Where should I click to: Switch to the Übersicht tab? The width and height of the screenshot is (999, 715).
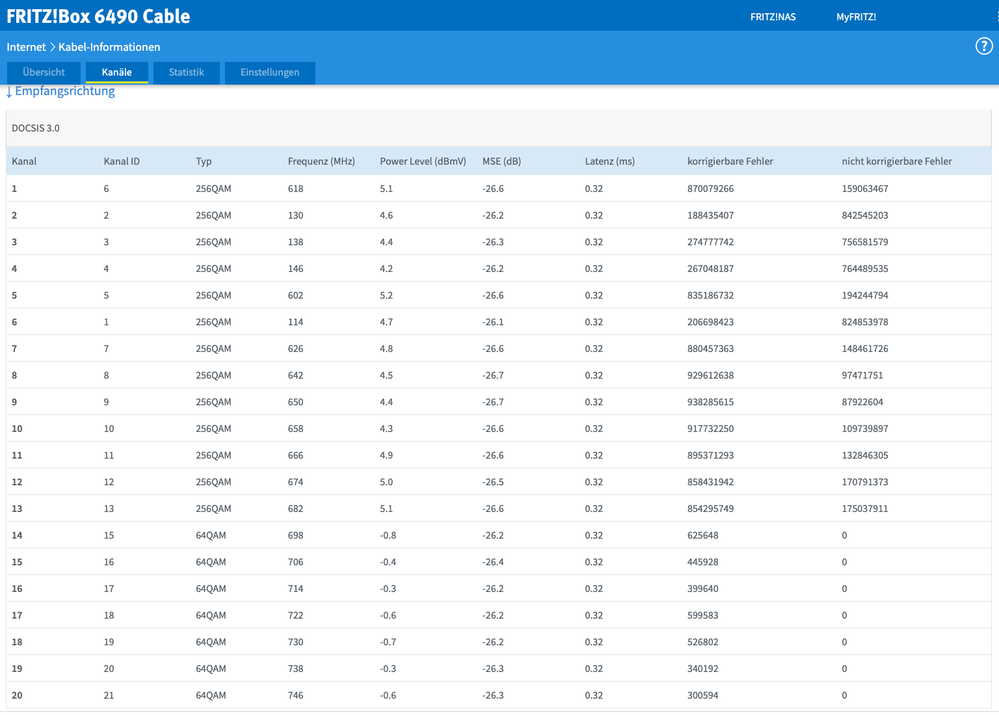coord(44,73)
